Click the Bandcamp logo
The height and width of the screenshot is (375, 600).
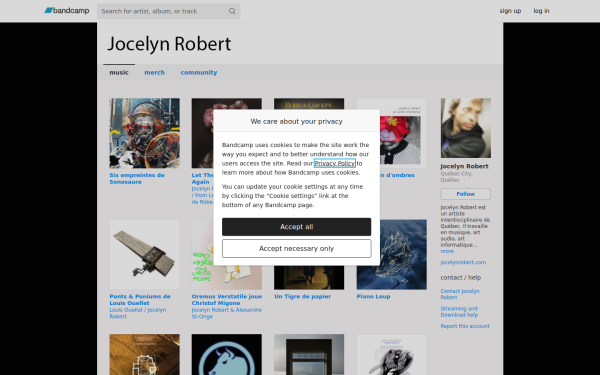67,11
